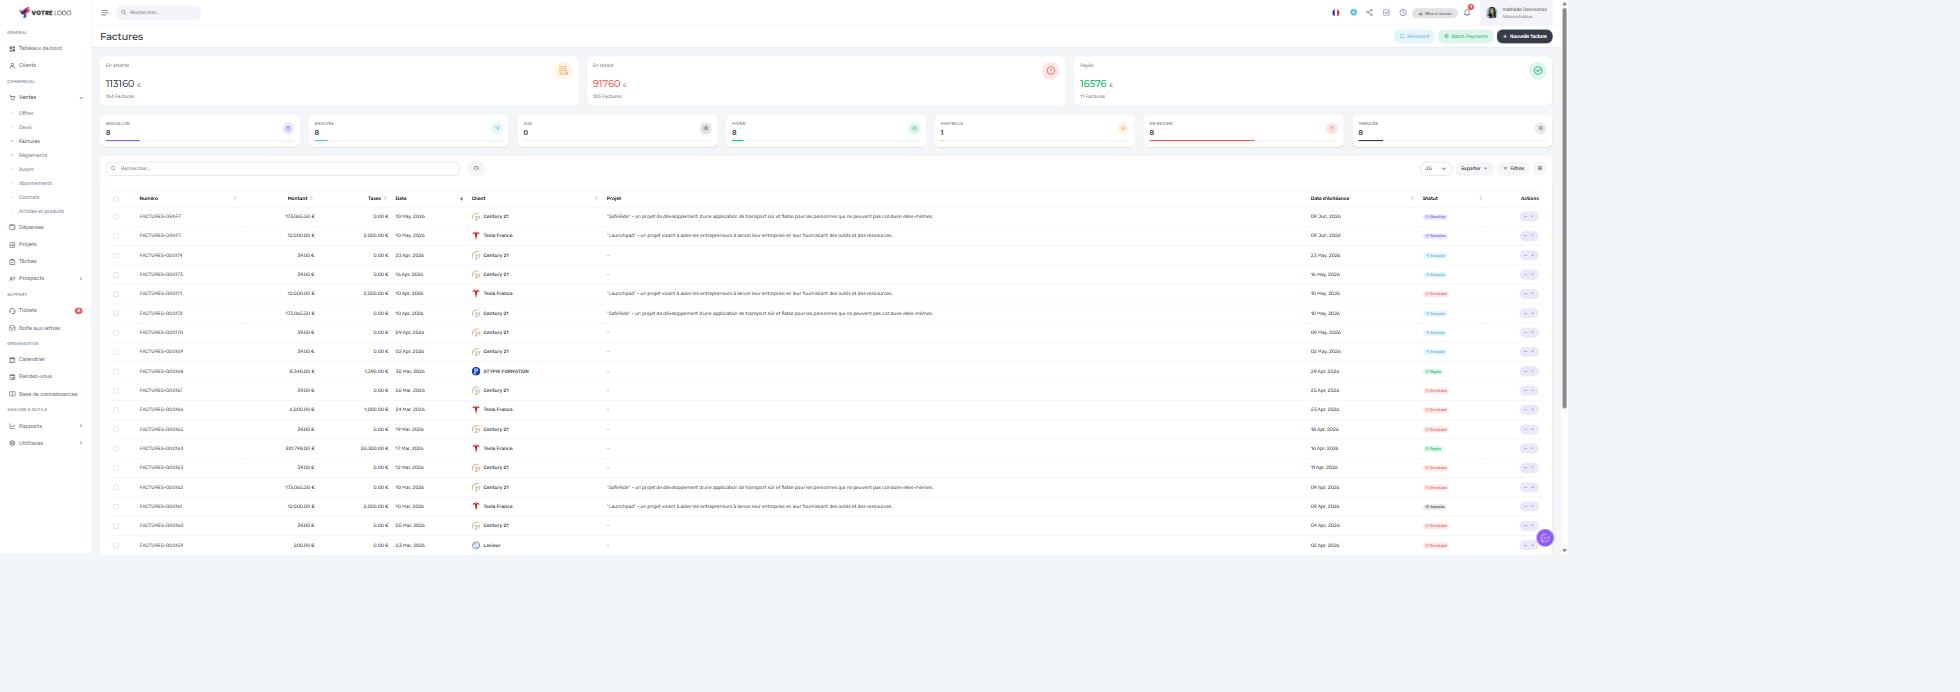Open actions dropdown for FACTURES-000164 row
Image resolution: width=1960 pixels, height=692 pixels.
click(x=1529, y=449)
